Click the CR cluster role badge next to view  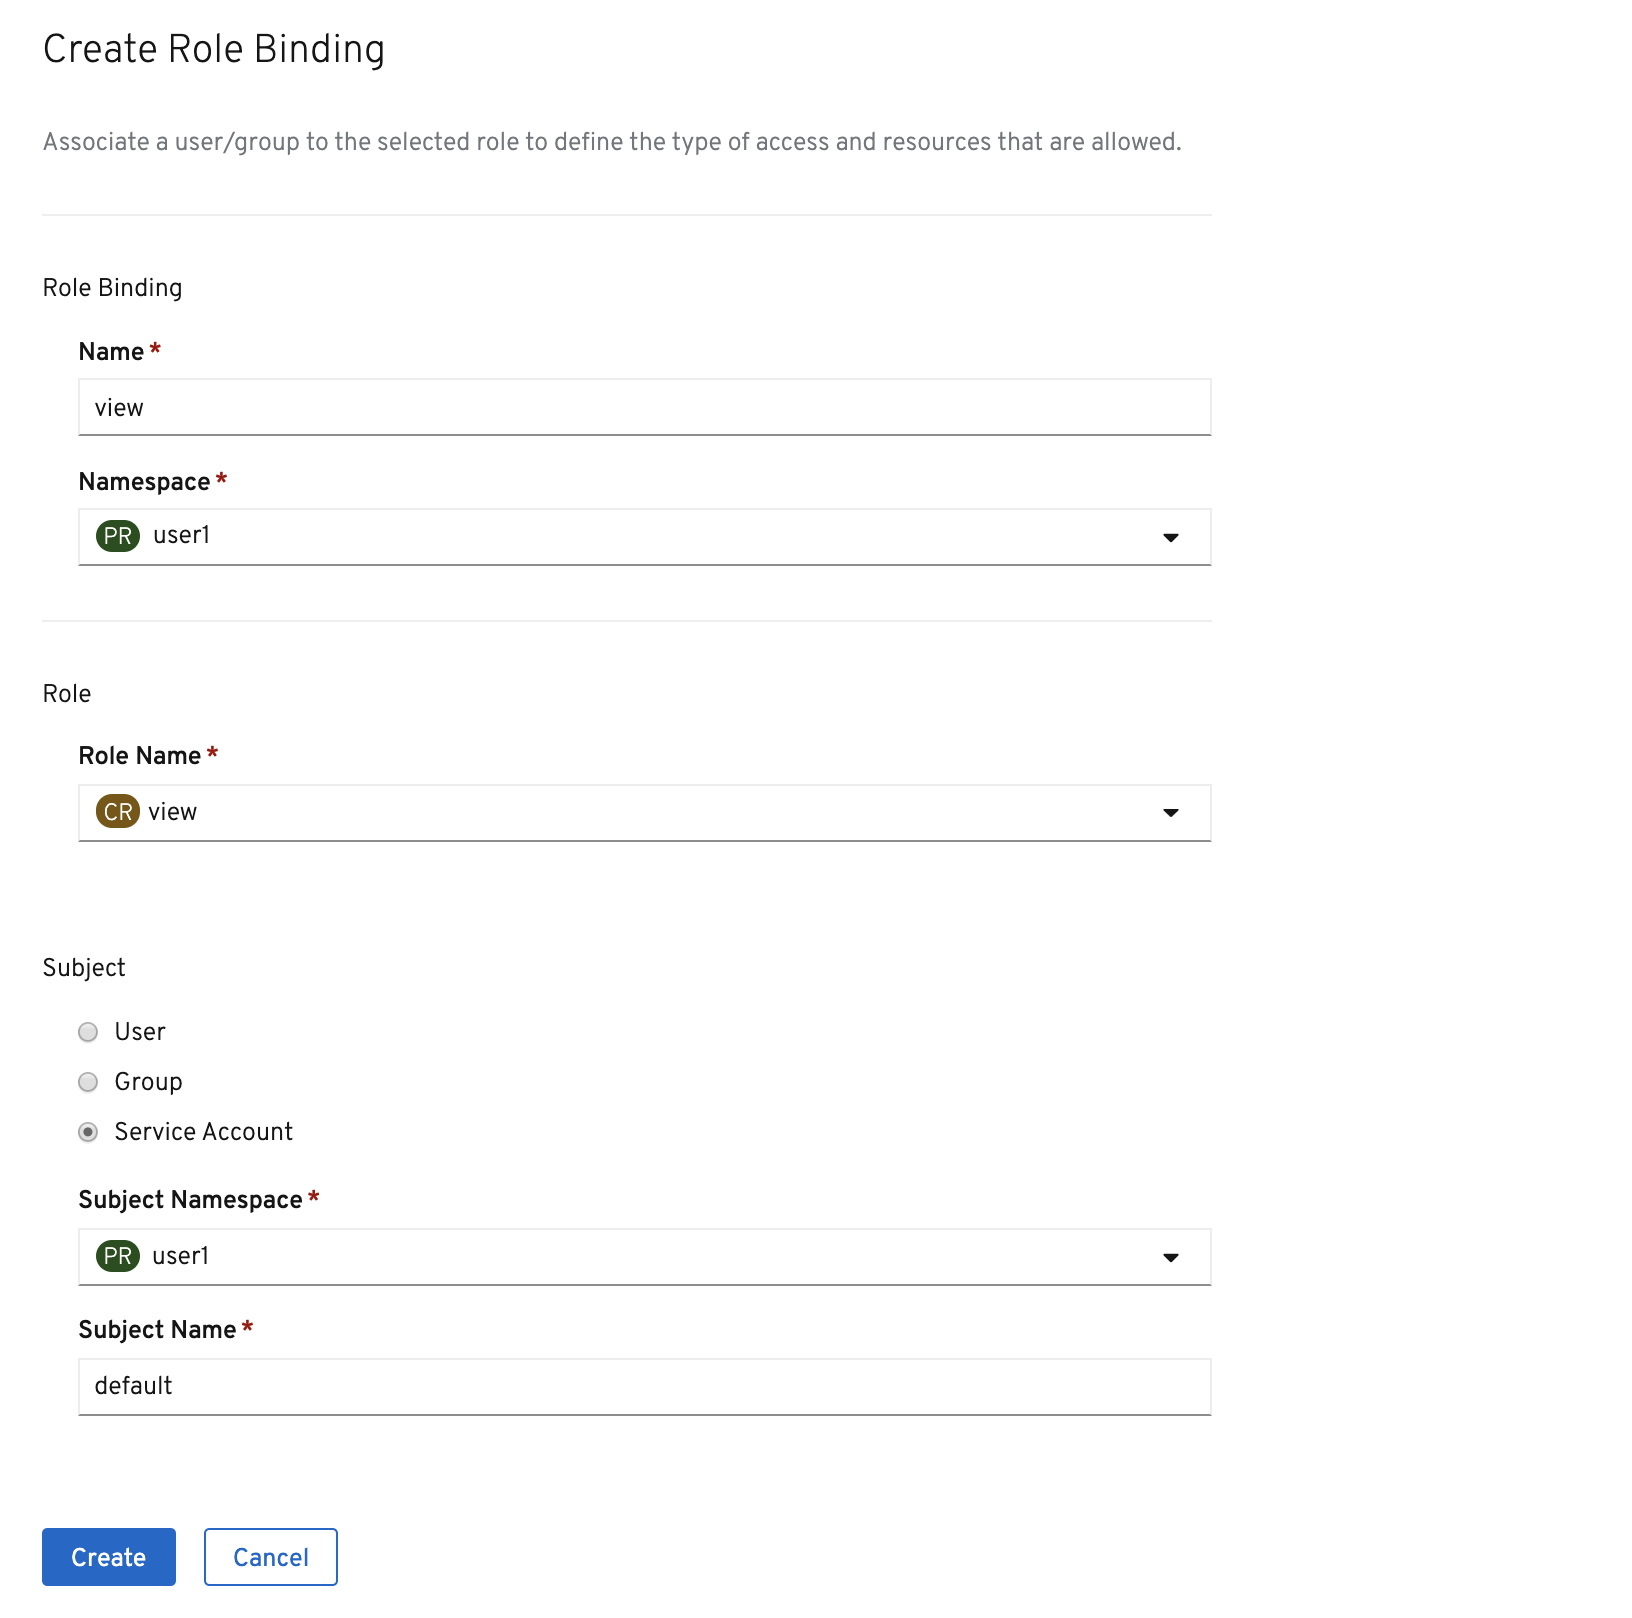[117, 812]
